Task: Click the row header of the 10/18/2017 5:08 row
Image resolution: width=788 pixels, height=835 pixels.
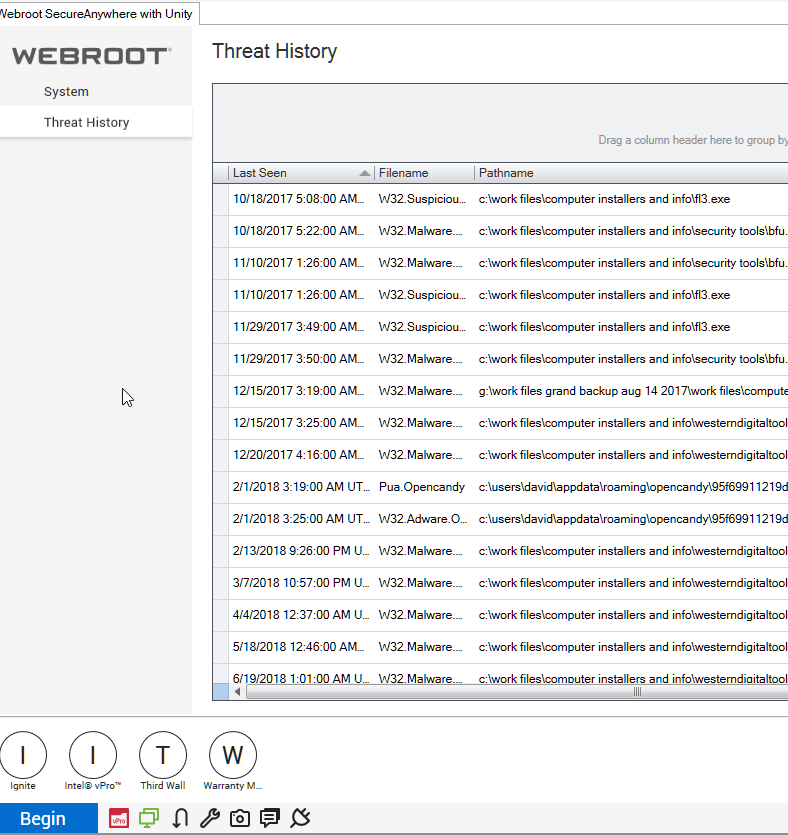Action: click(x=220, y=199)
